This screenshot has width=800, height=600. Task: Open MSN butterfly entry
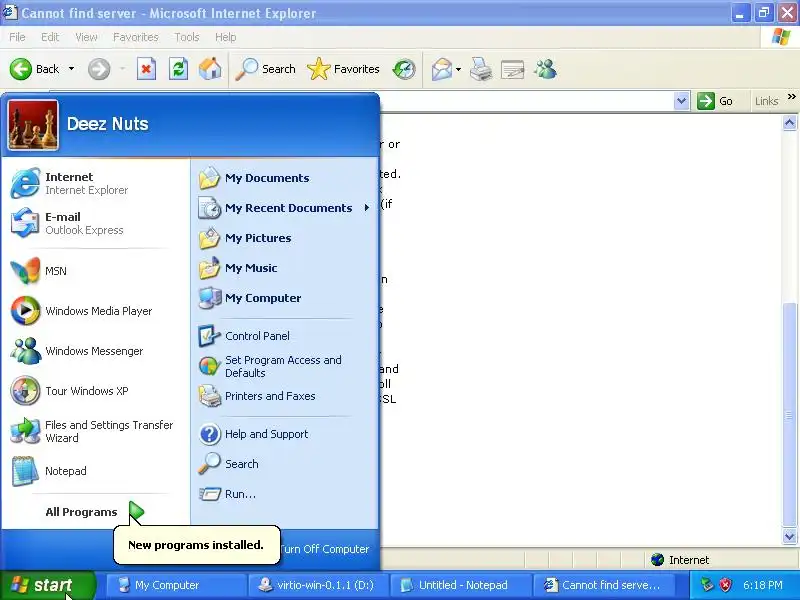[x=94, y=271]
